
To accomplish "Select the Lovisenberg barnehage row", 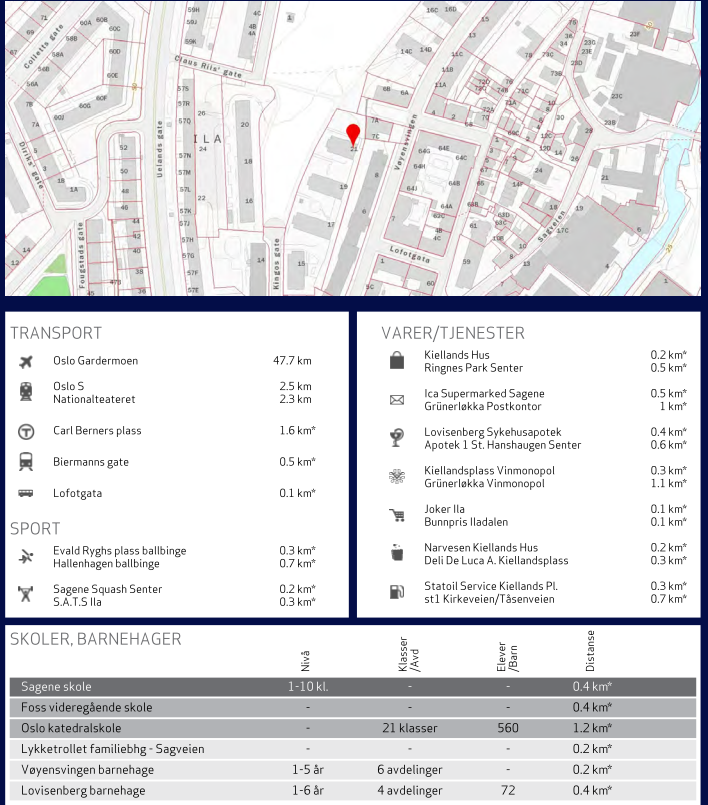I will coord(353,791).
